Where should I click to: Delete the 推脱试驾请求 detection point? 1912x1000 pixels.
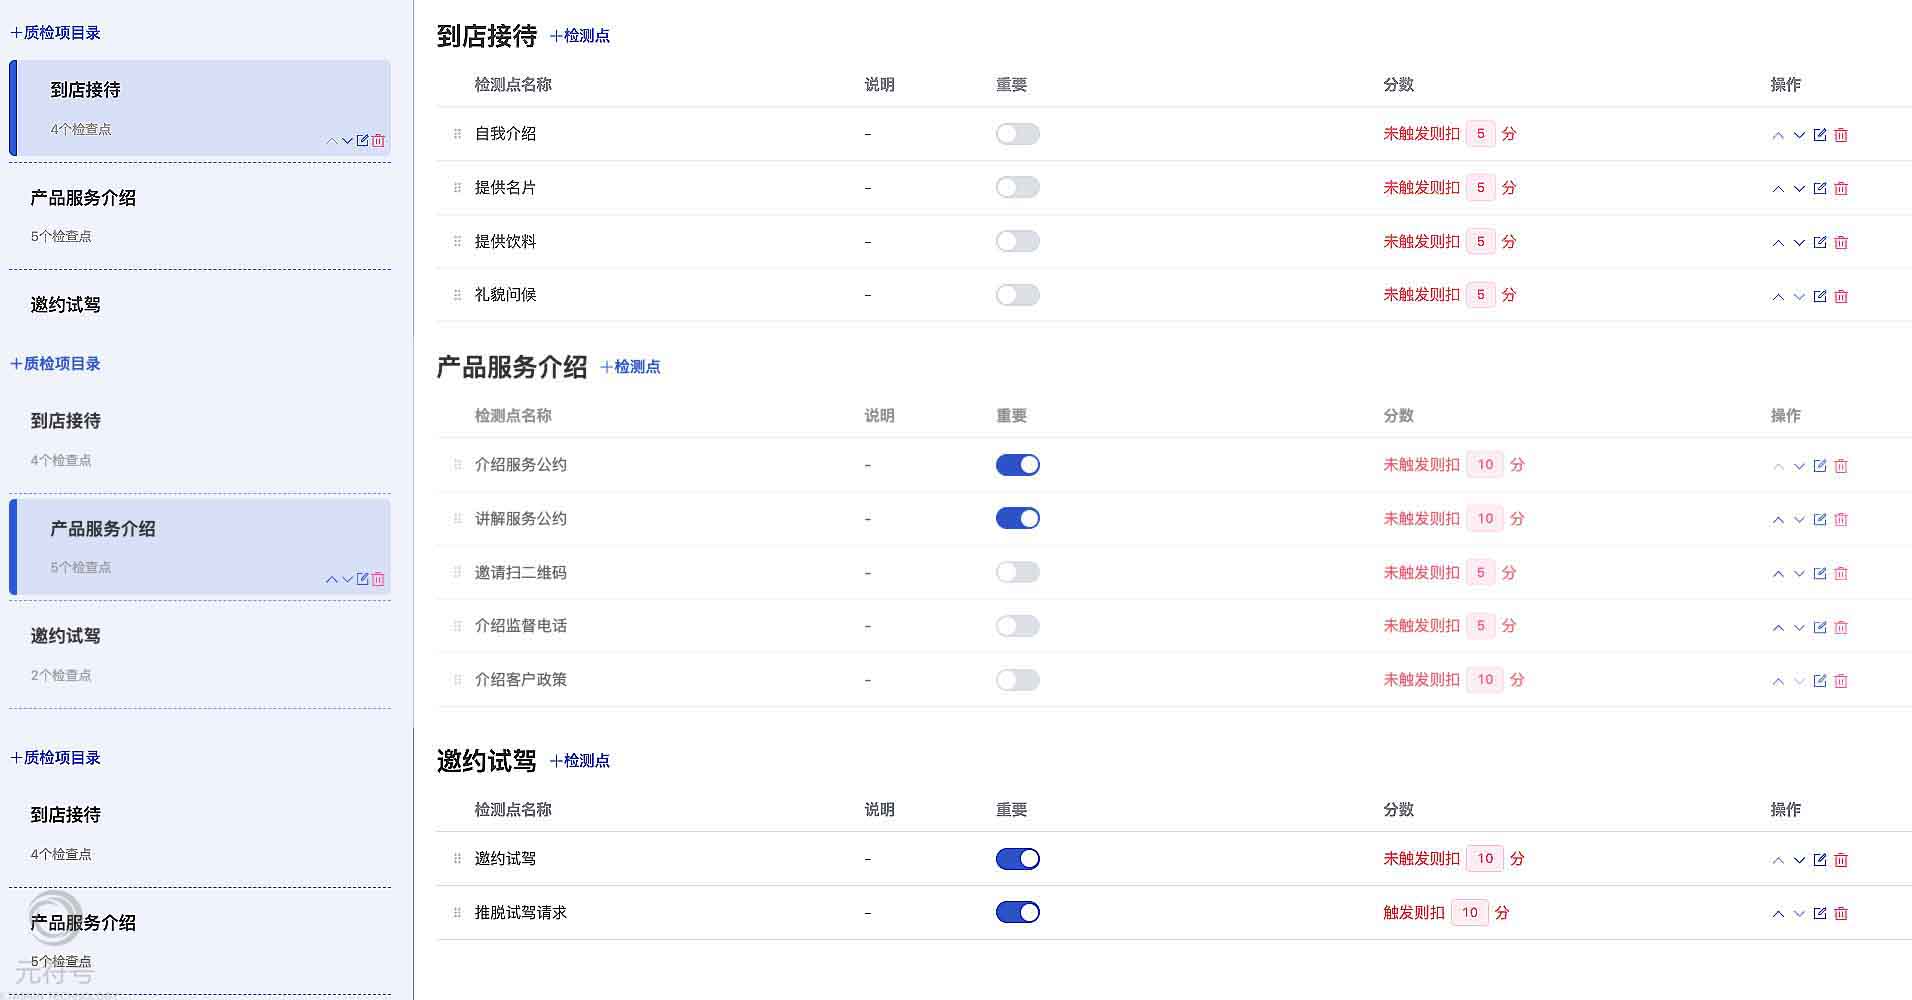click(x=1841, y=913)
